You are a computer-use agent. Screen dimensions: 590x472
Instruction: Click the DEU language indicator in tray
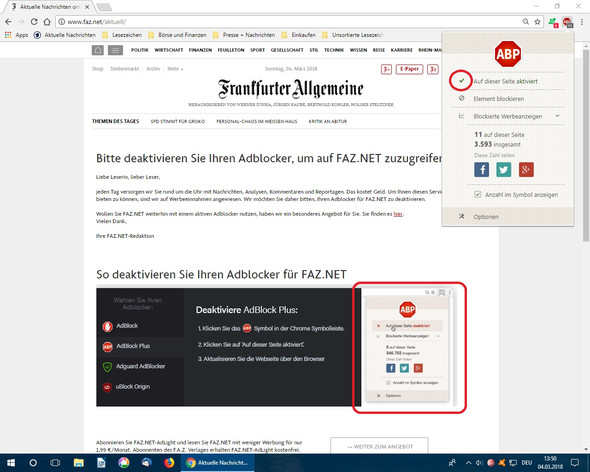point(527,463)
